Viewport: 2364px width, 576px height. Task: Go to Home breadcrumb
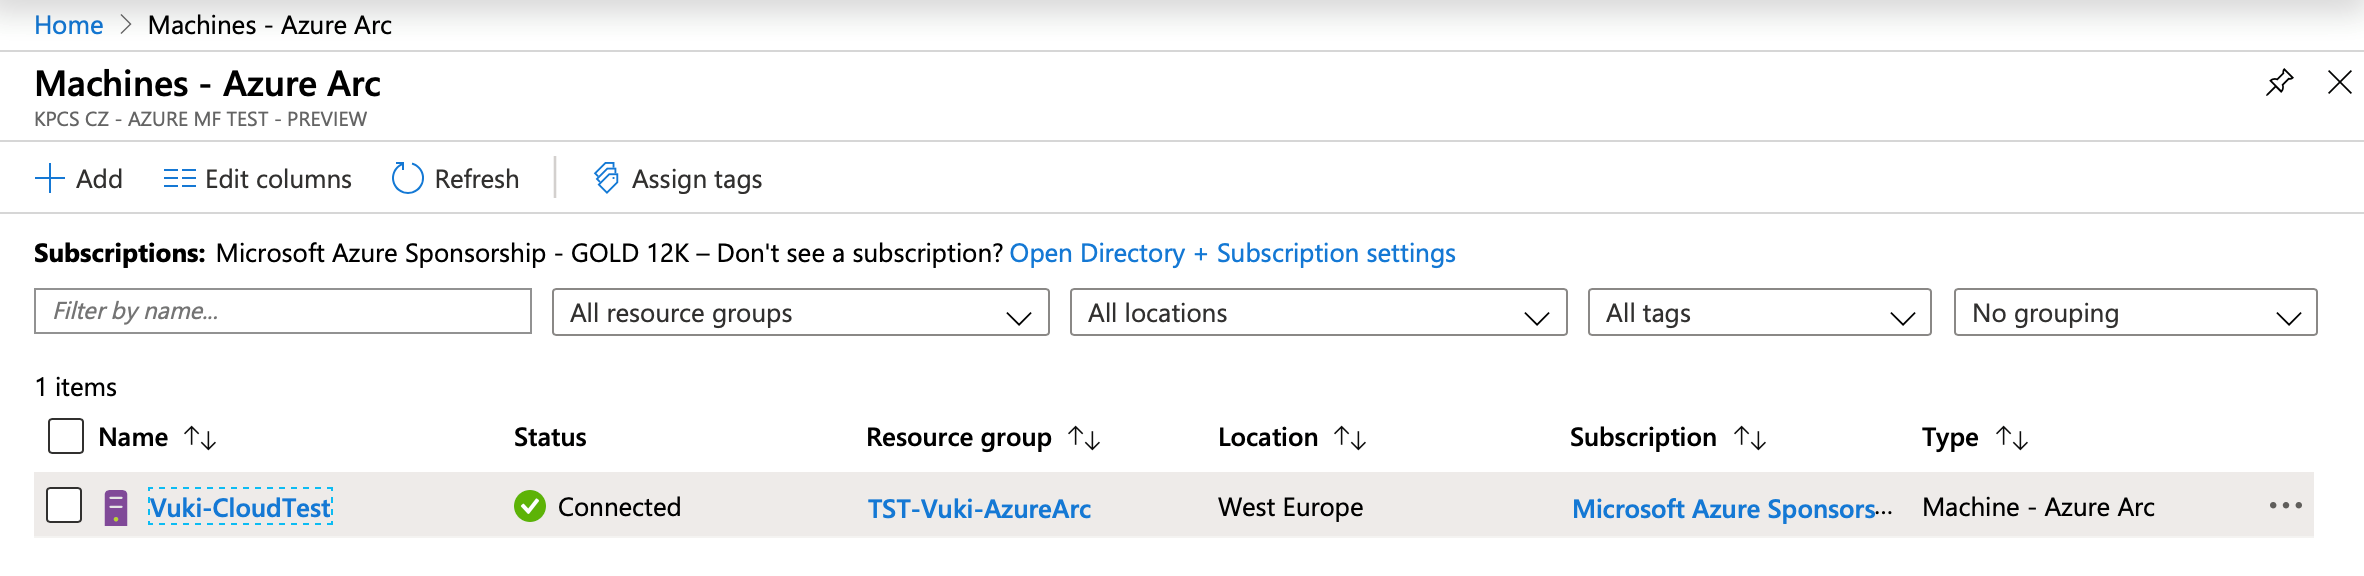(68, 25)
